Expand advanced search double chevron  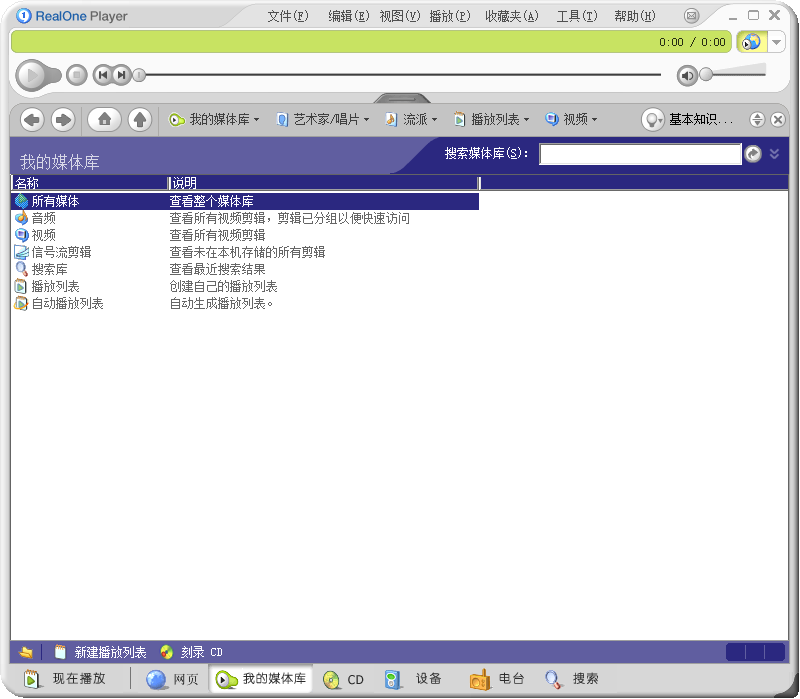tap(774, 154)
